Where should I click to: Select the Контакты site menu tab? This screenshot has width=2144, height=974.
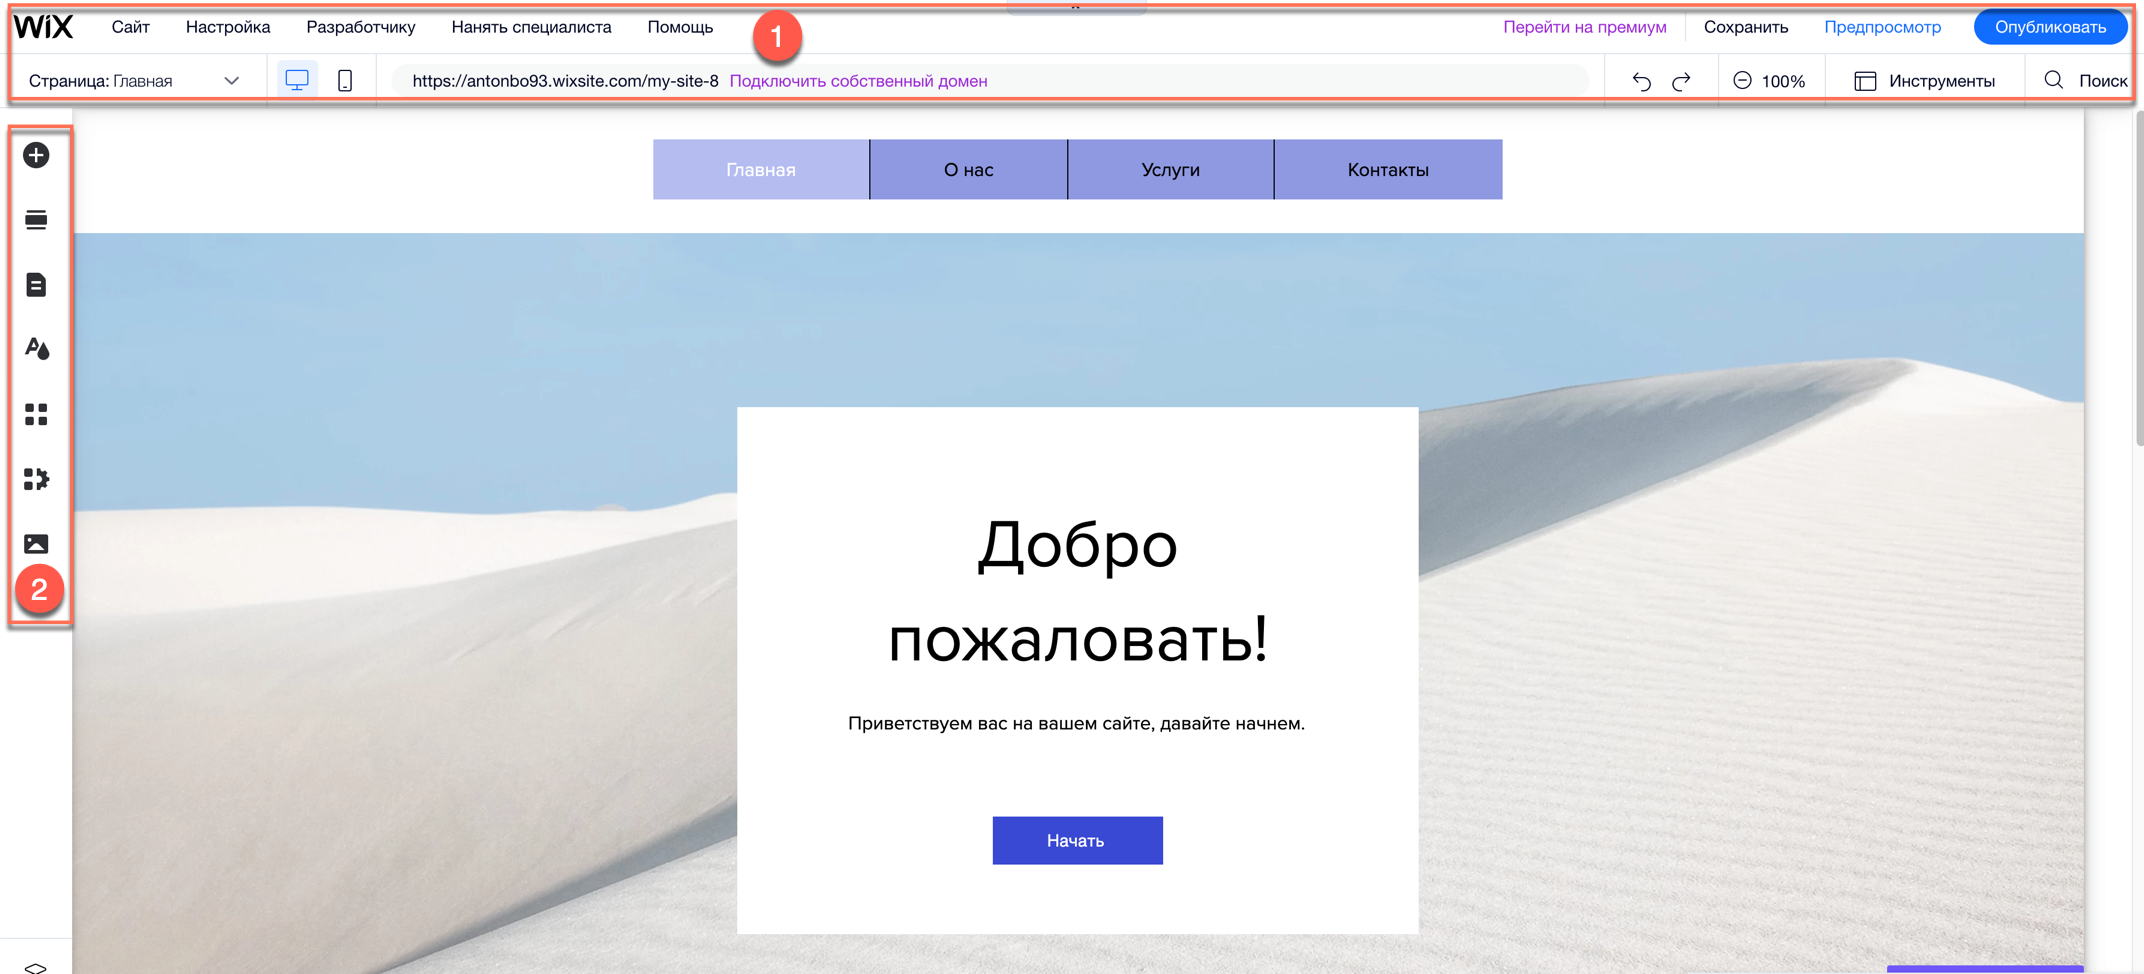(x=1388, y=170)
